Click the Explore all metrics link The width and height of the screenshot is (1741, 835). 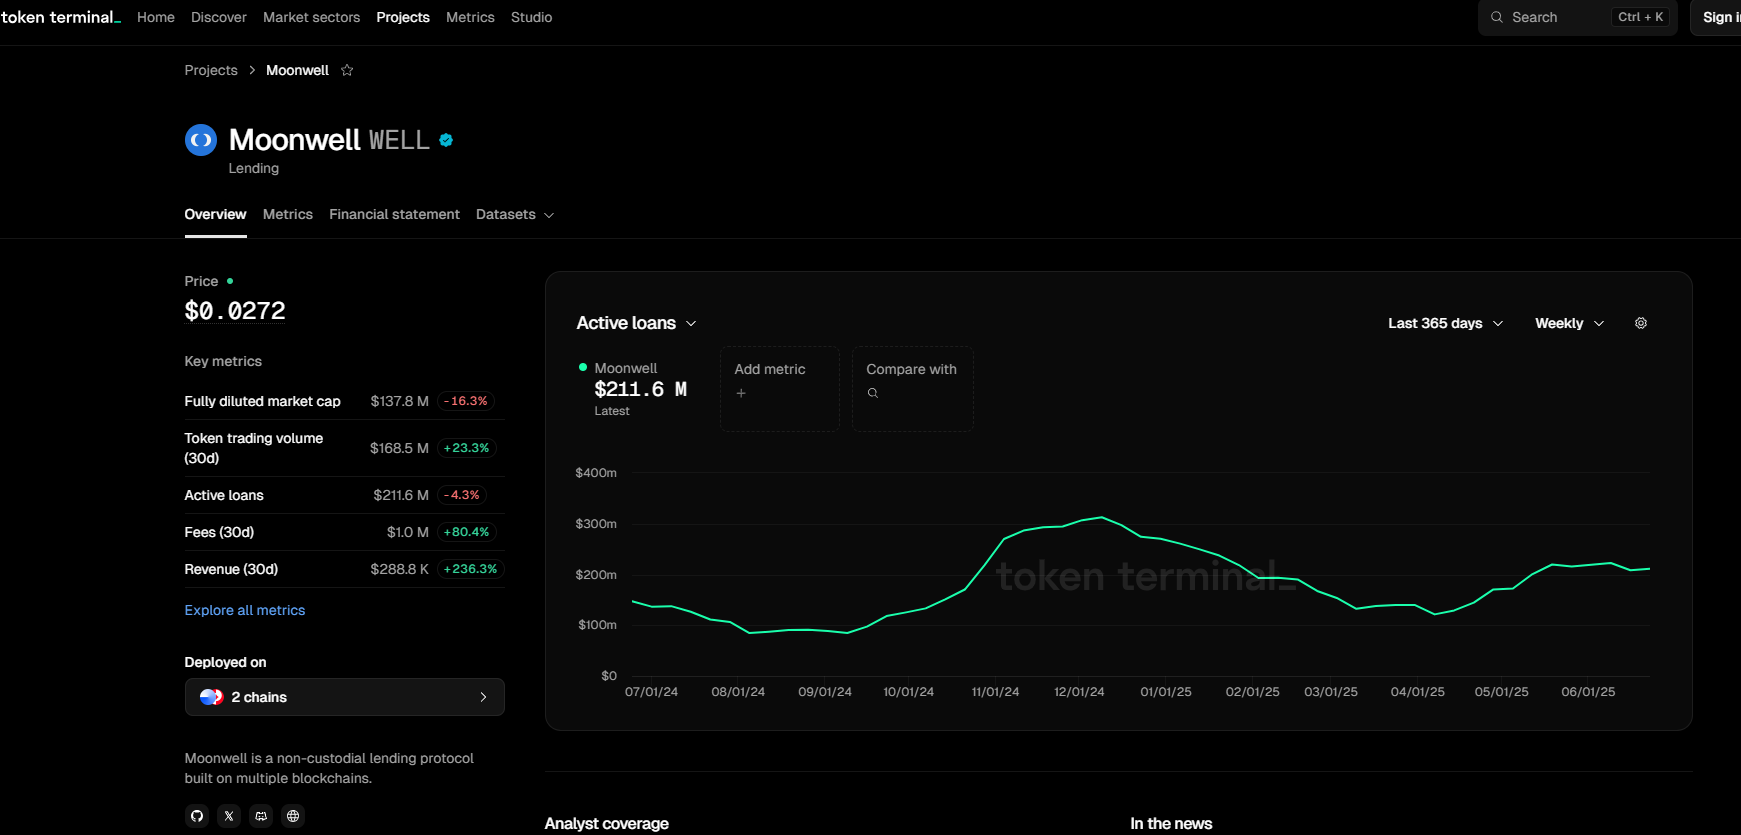click(x=245, y=610)
